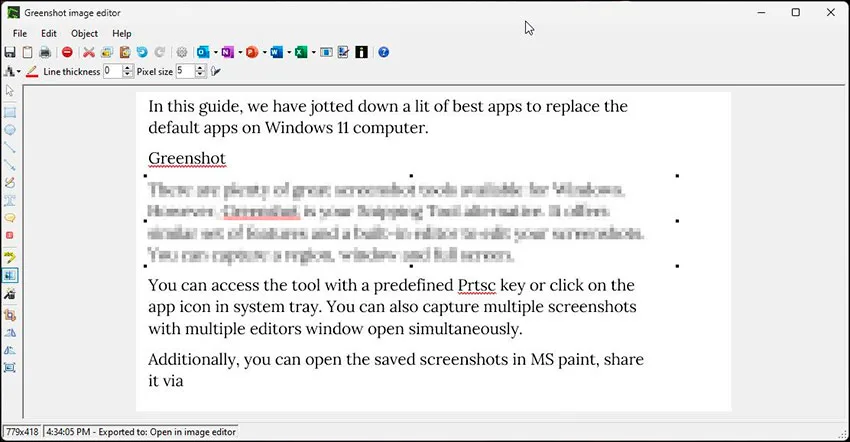
Task: Undo the last edit with blue arrow
Action: coord(142,52)
